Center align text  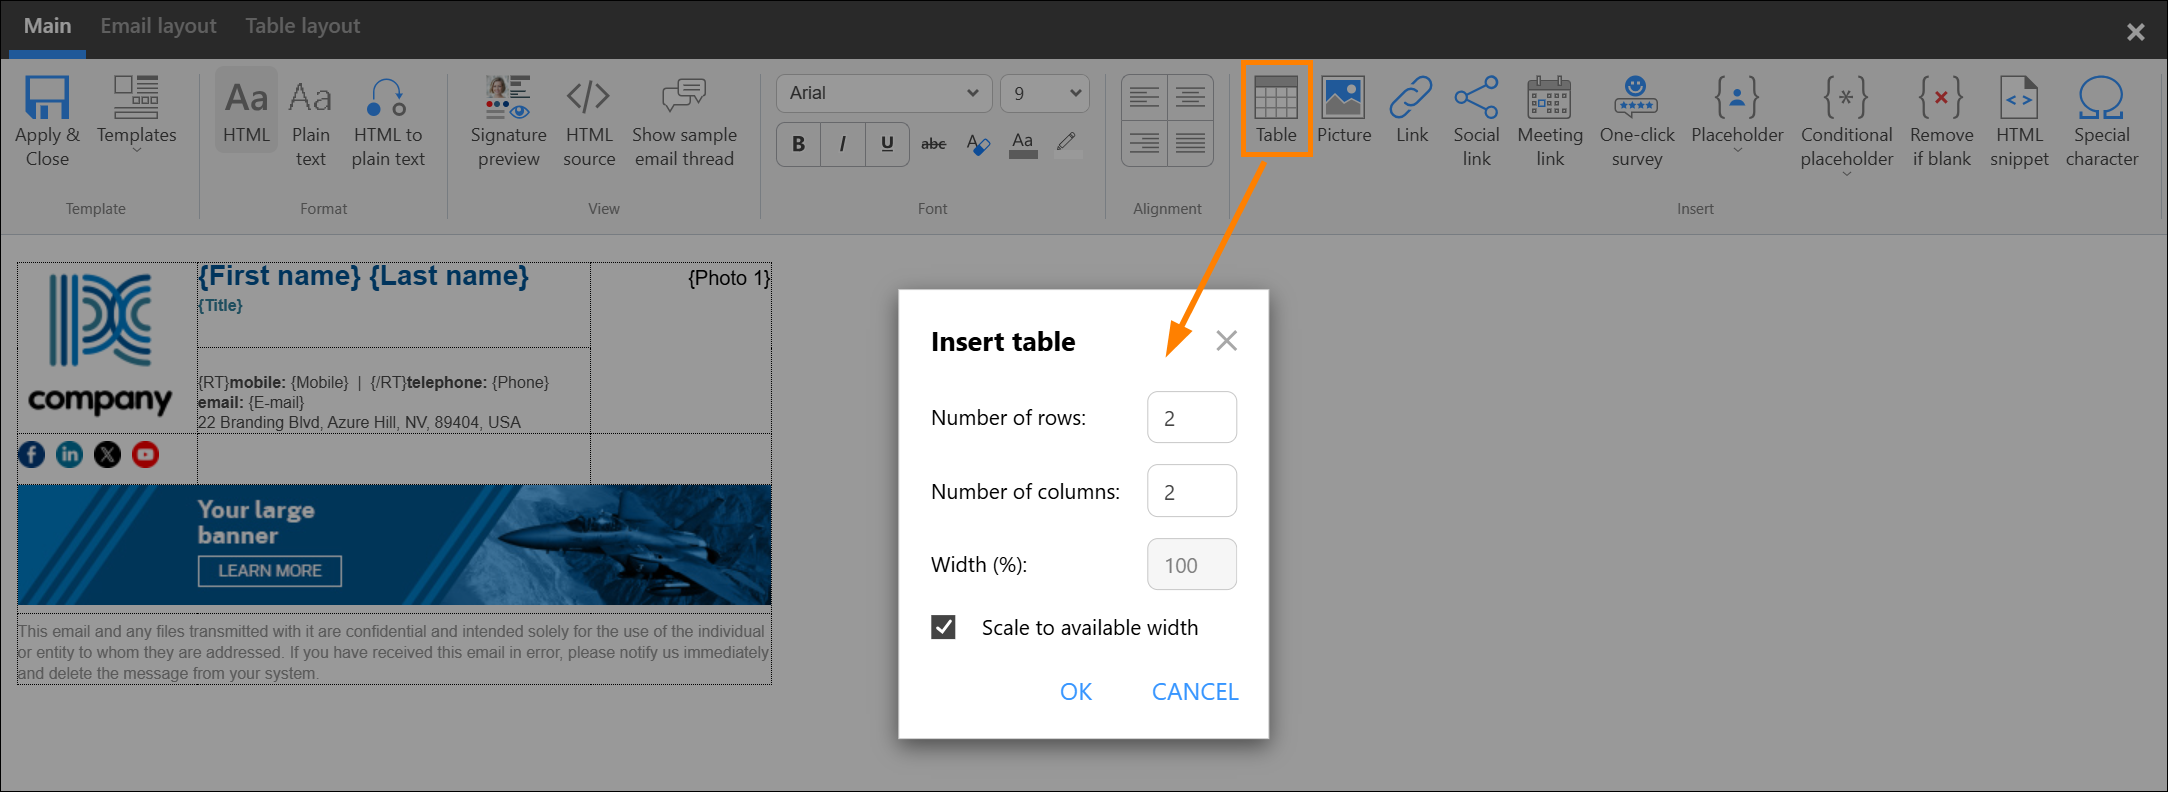(1190, 98)
